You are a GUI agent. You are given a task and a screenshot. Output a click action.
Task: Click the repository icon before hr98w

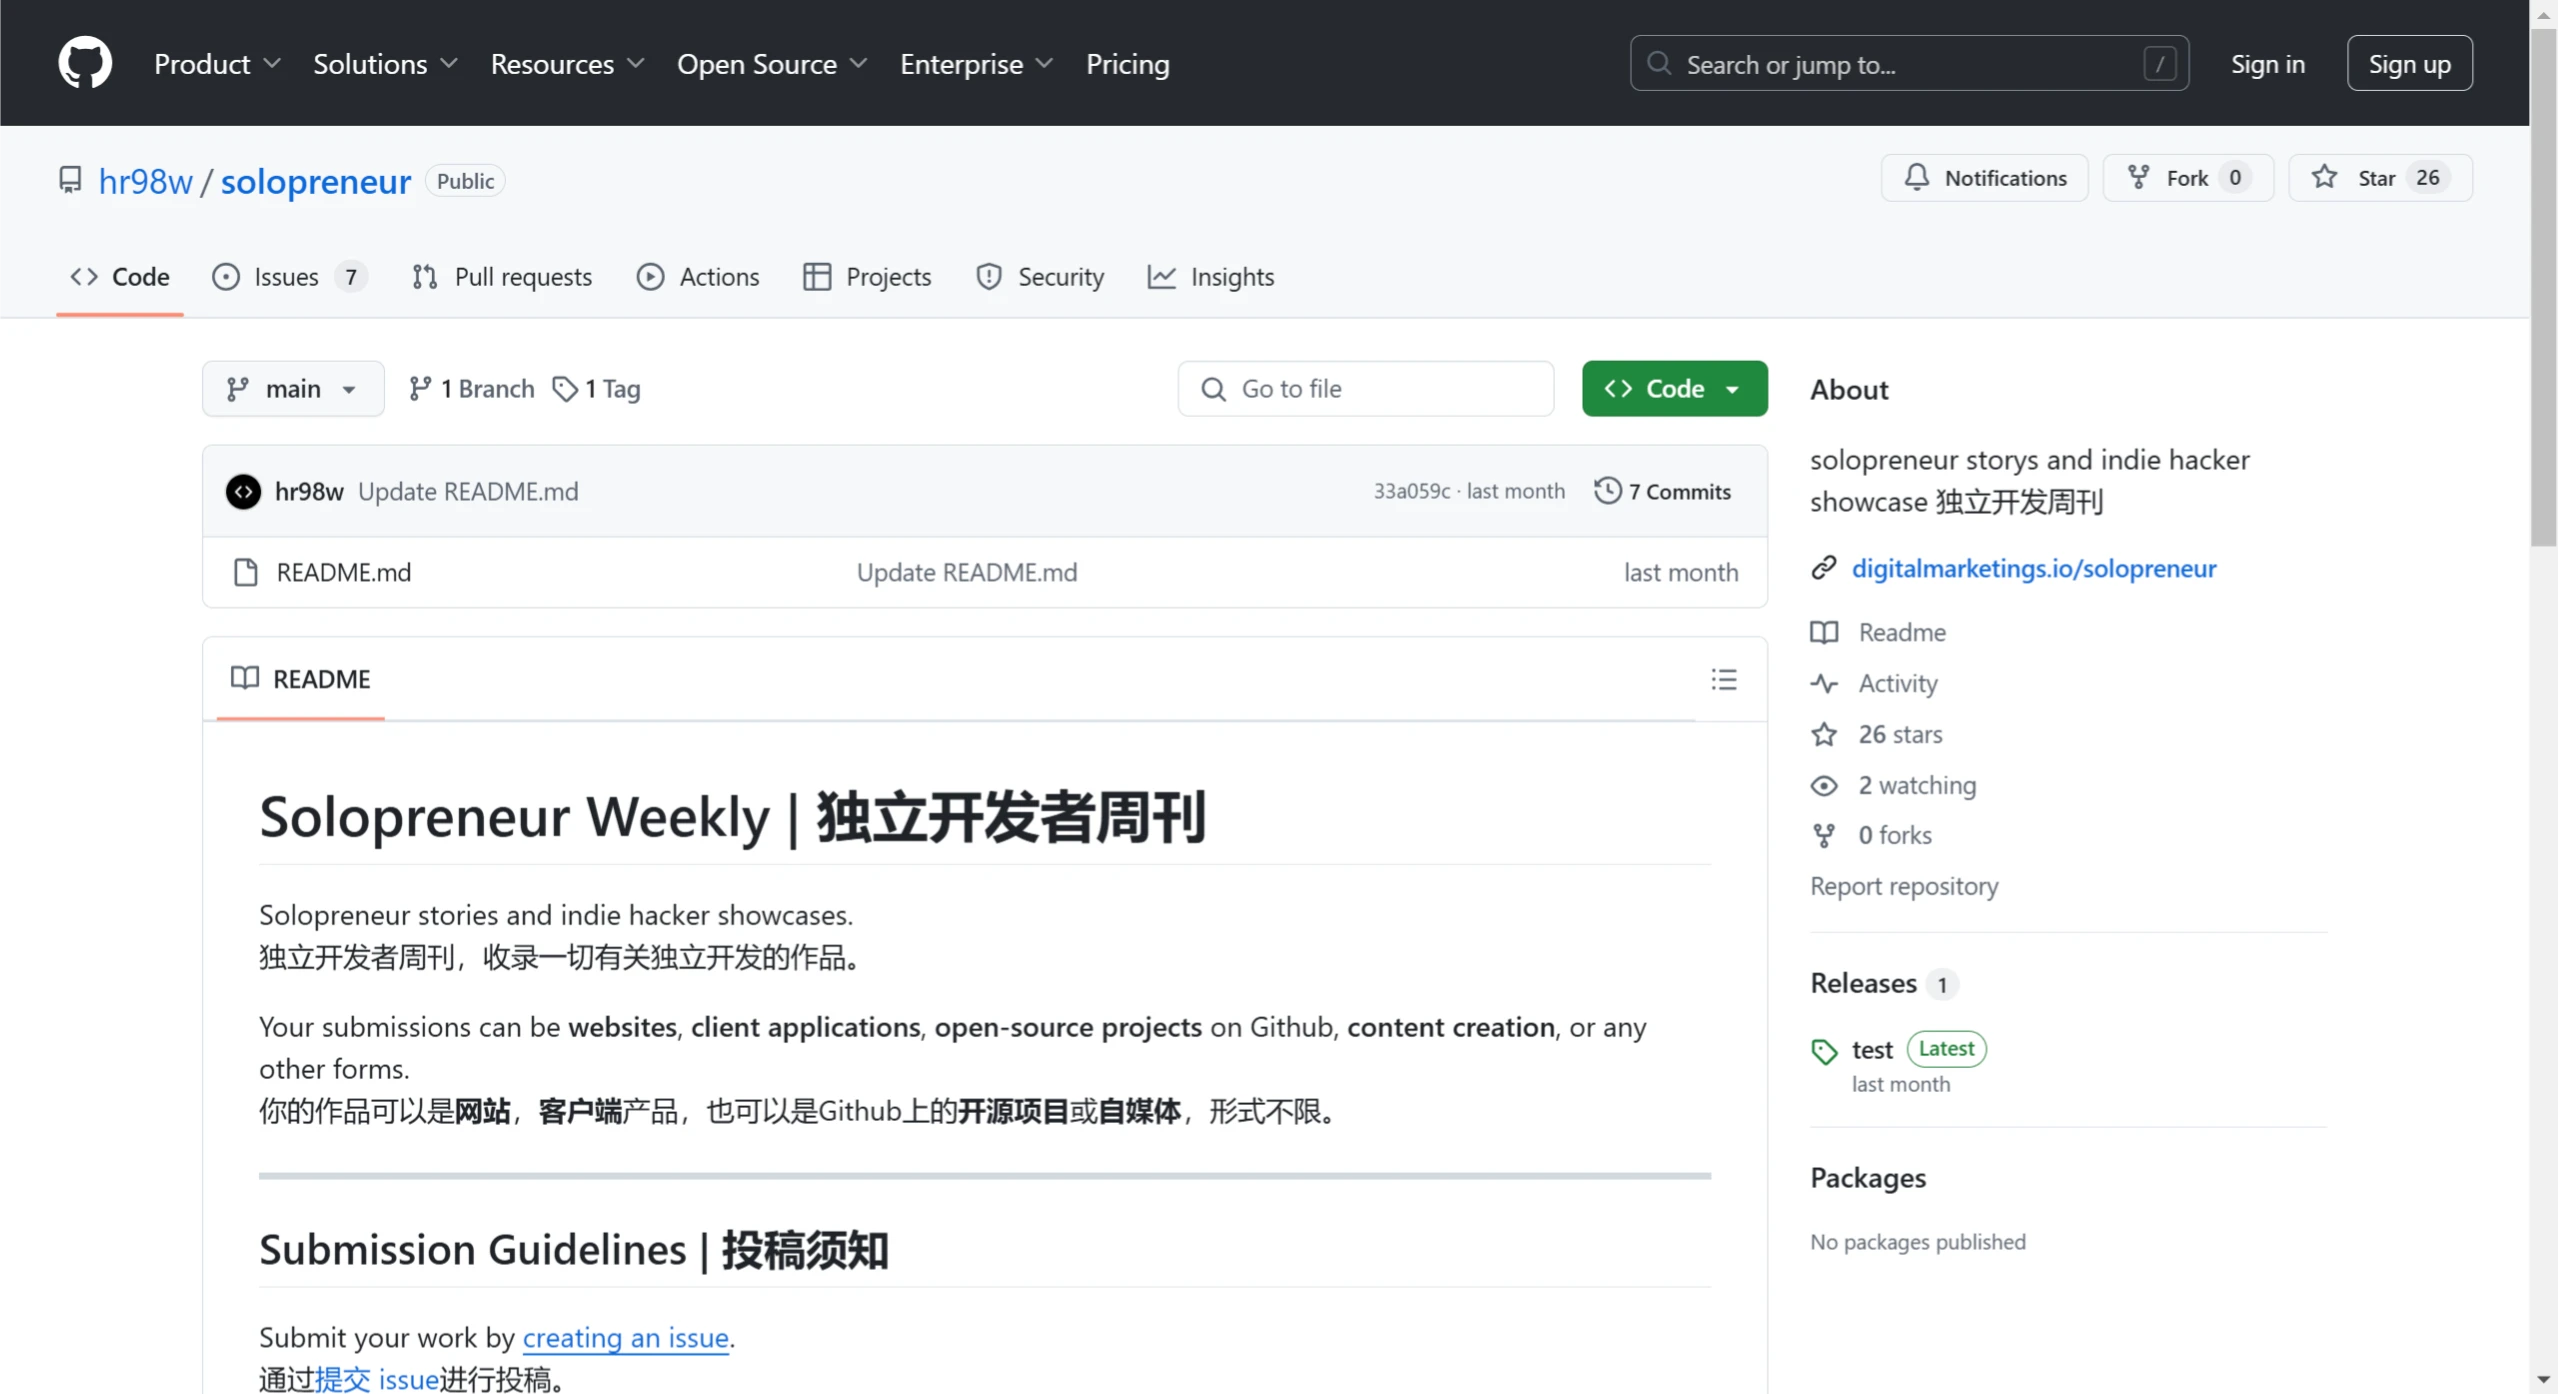tap(70, 180)
